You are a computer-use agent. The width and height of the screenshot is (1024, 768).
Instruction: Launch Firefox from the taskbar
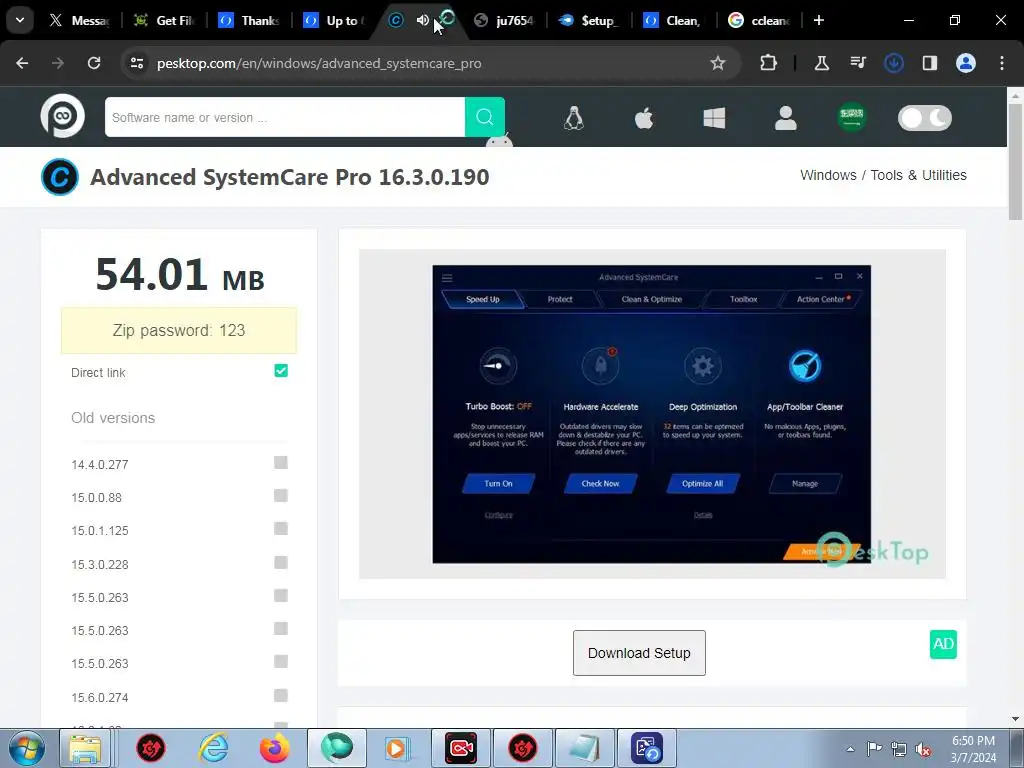[274, 748]
